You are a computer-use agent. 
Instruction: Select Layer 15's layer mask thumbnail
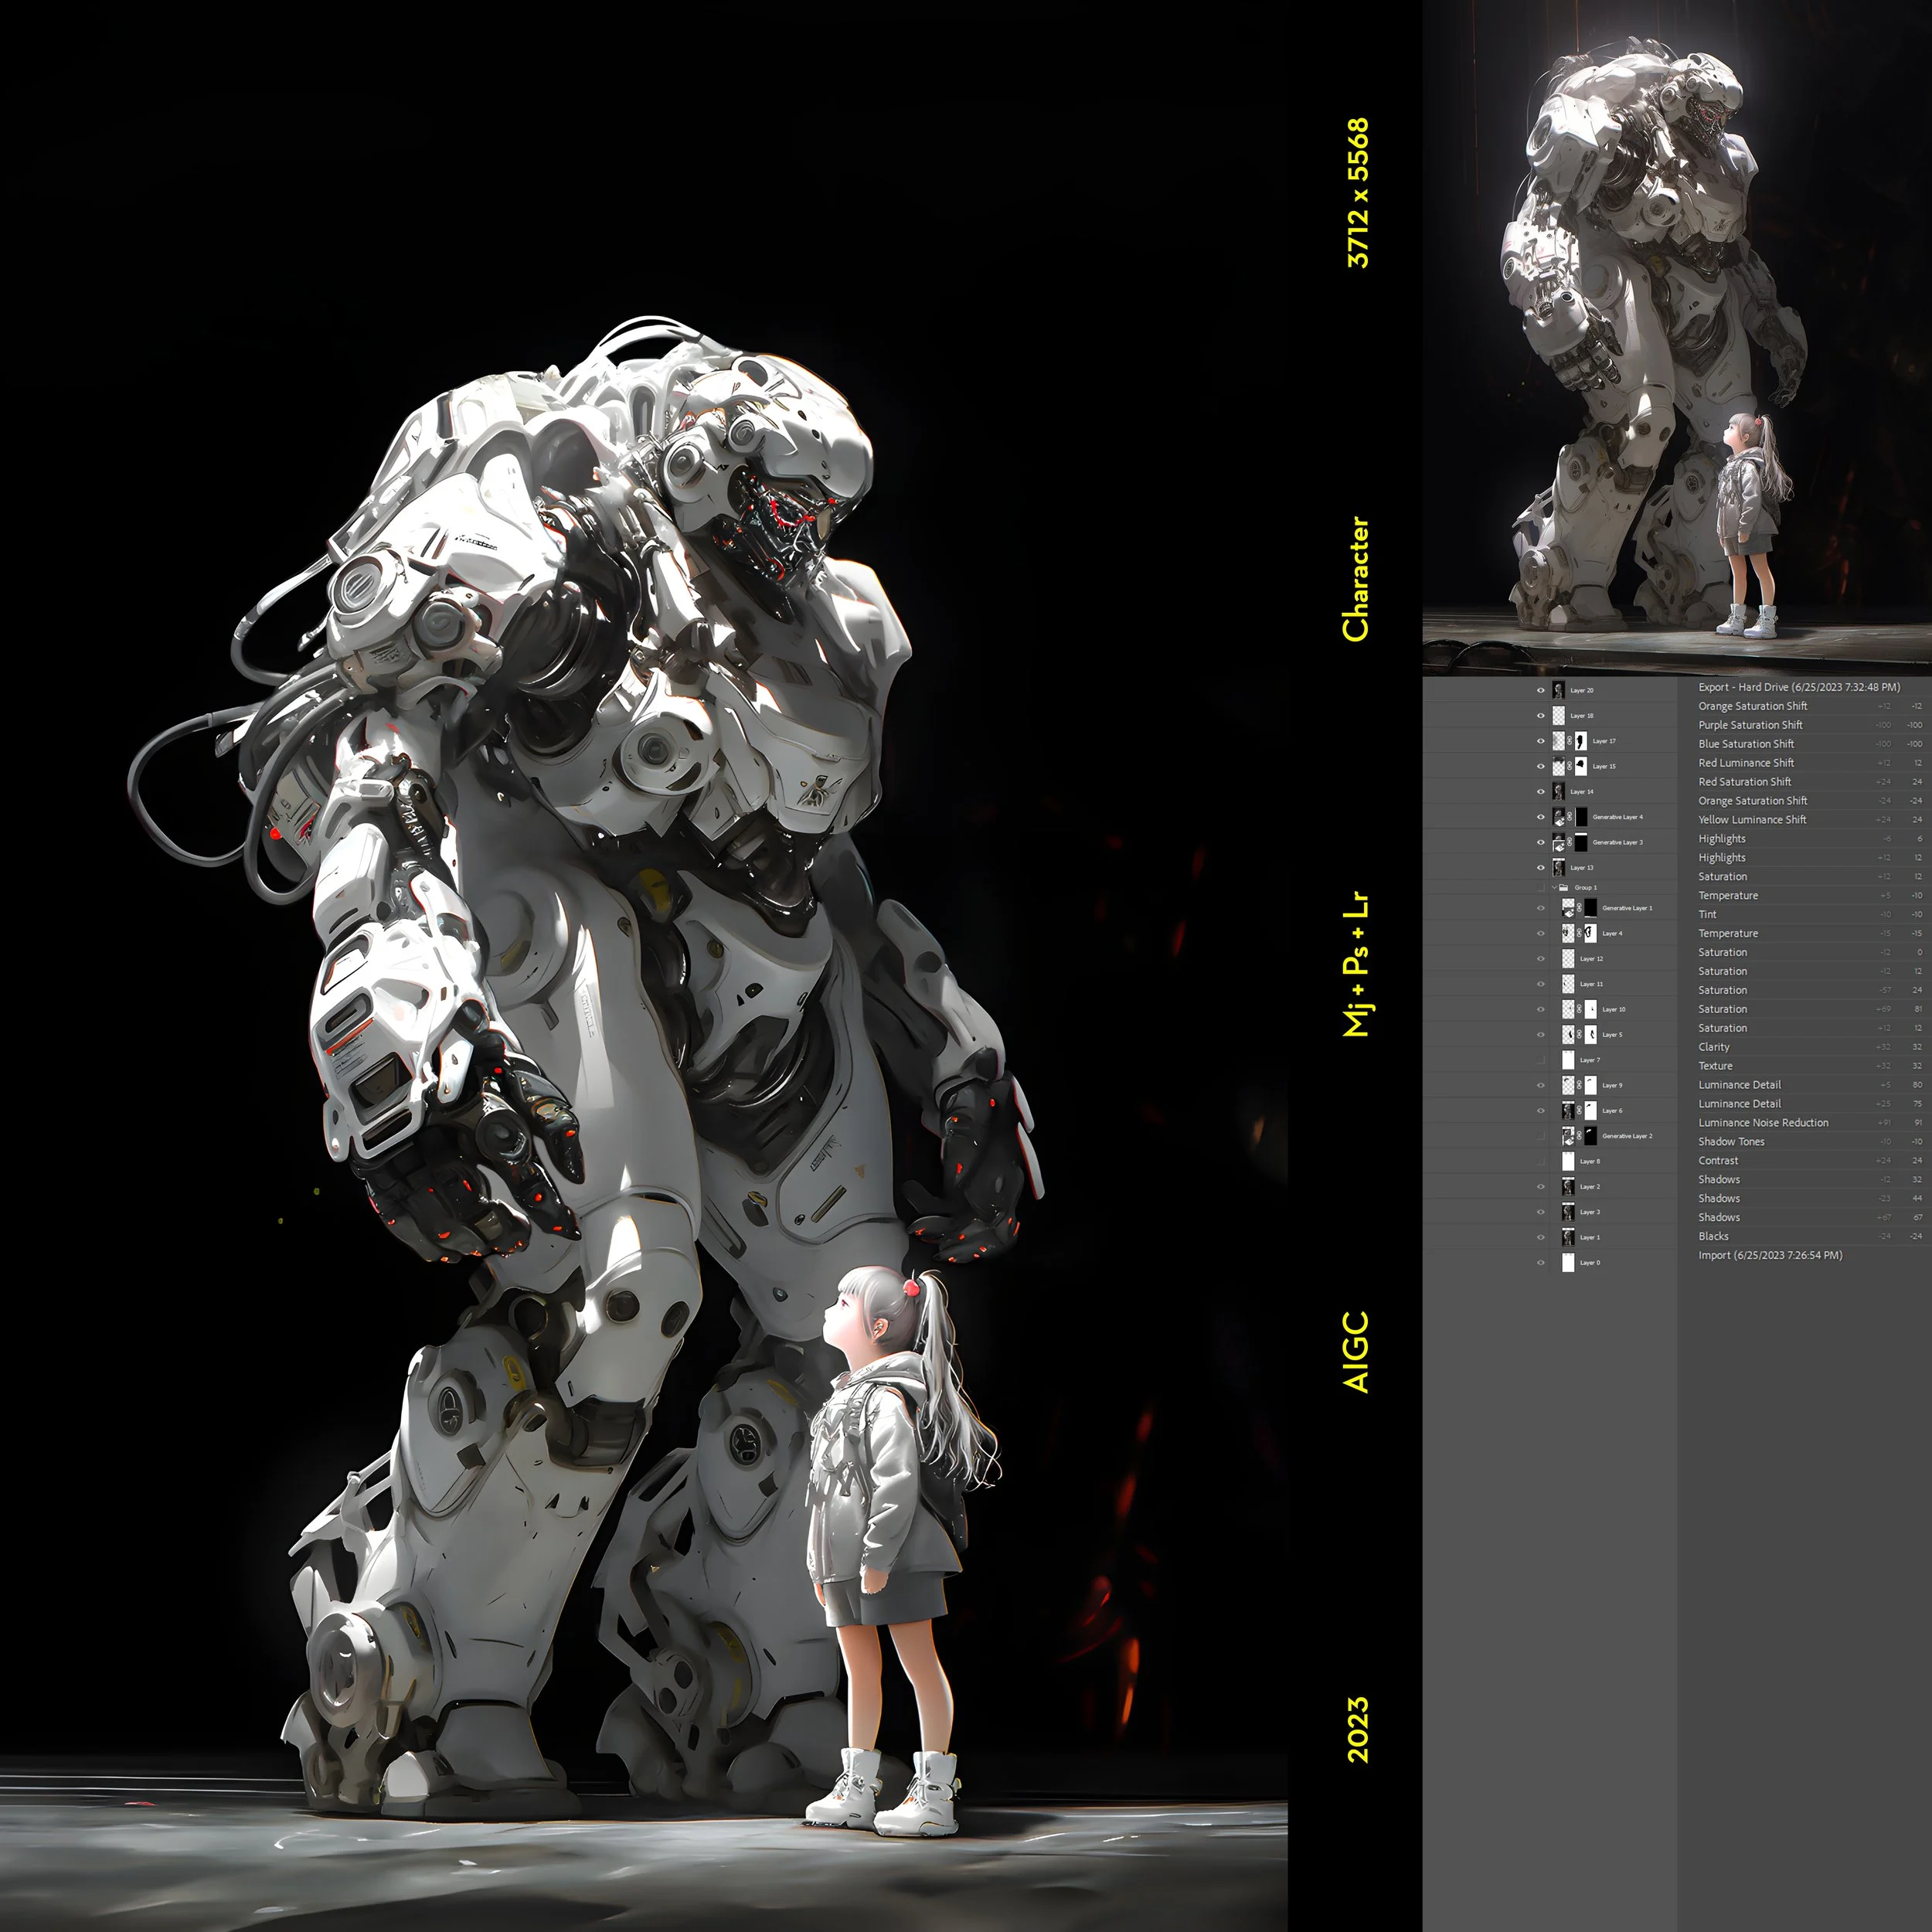[x=1581, y=766]
